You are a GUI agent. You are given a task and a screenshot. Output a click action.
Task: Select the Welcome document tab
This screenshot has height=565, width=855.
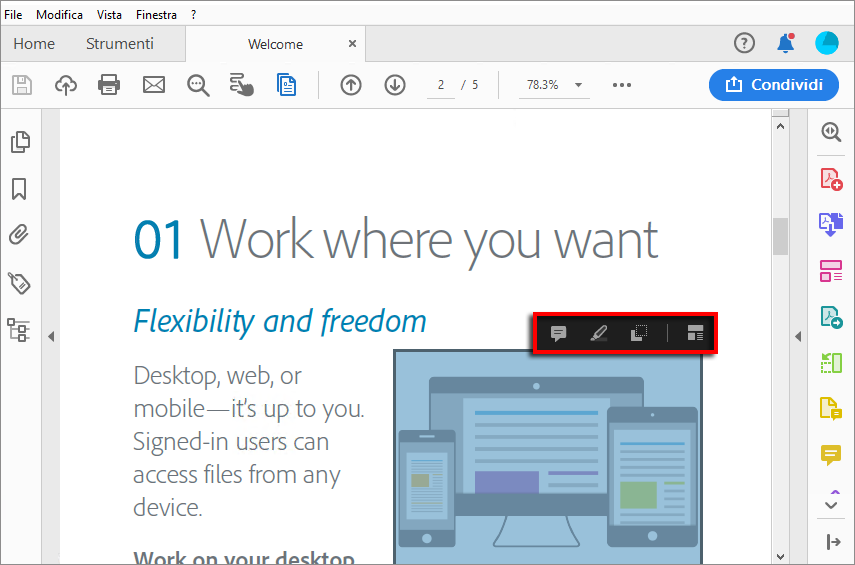point(275,44)
